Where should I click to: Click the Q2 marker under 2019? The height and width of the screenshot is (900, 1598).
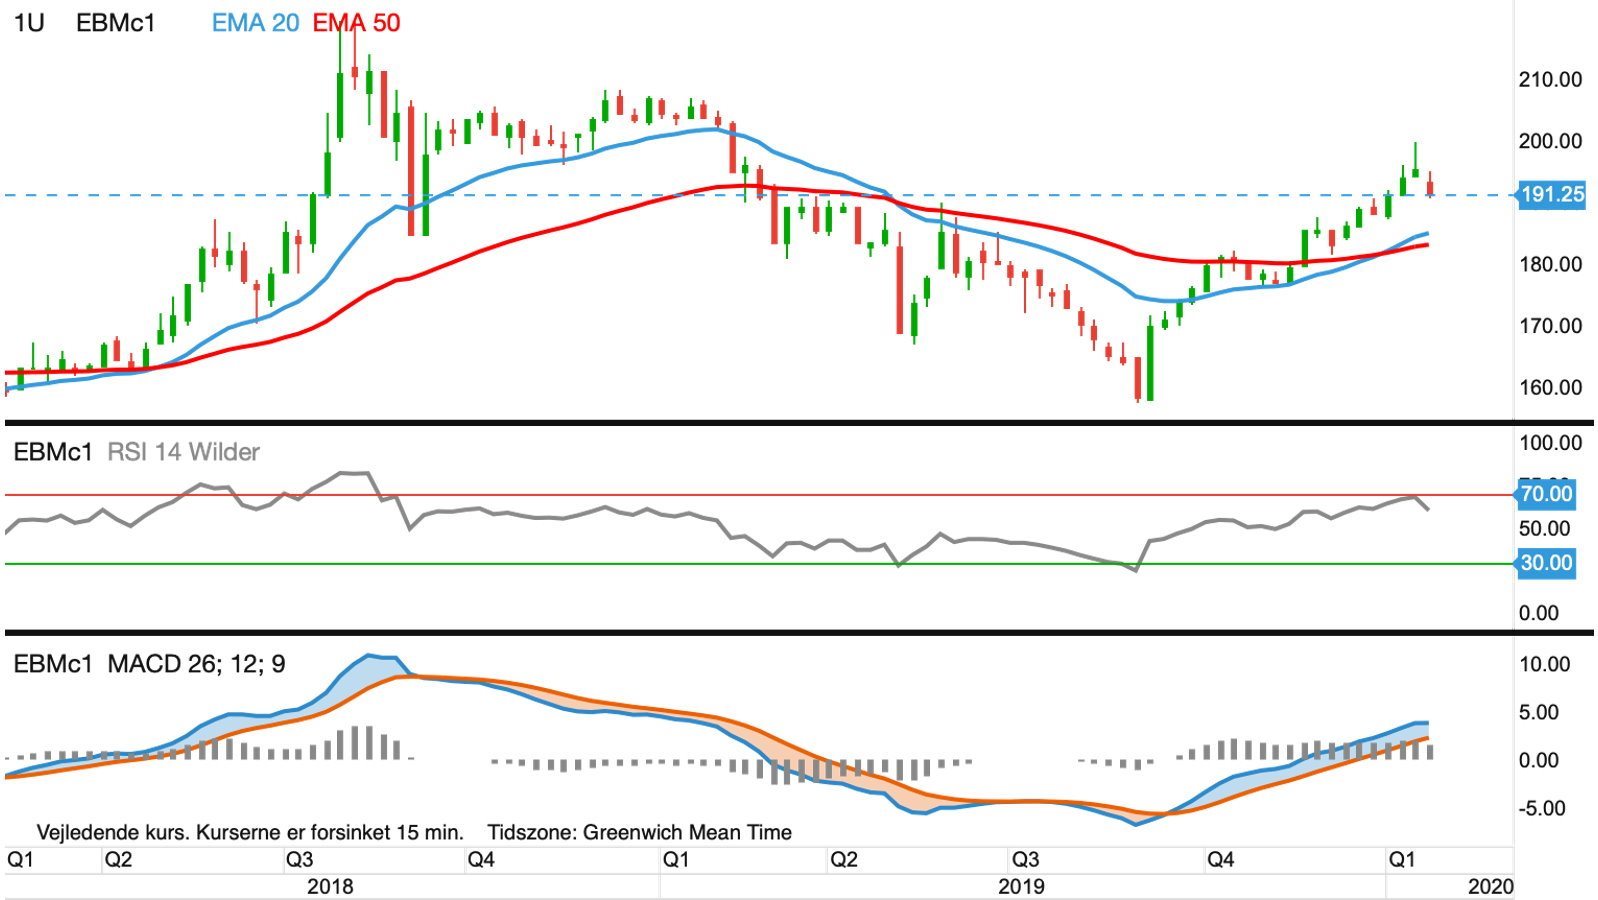pos(844,859)
